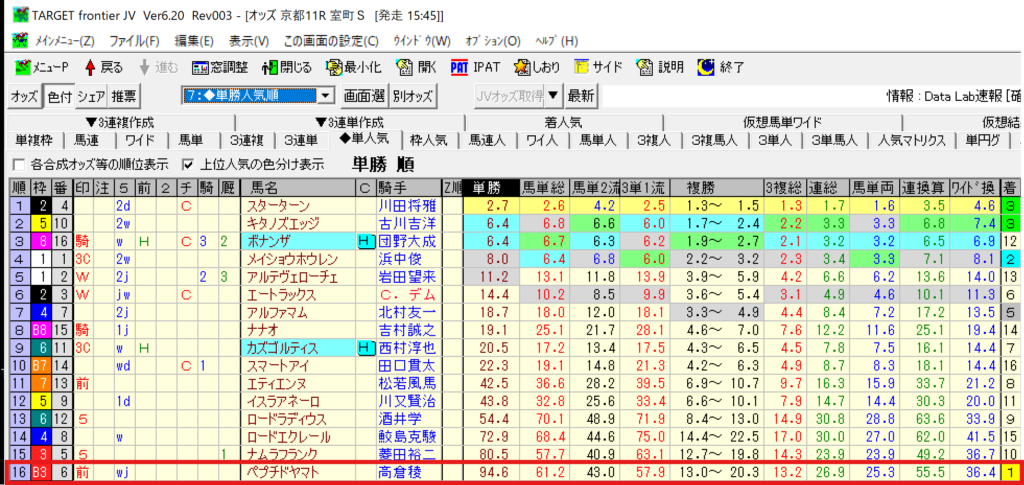Viewport: 1024px width, 485px height.
Task: Click the しおり bookmark icon
Action: (537, 67)
